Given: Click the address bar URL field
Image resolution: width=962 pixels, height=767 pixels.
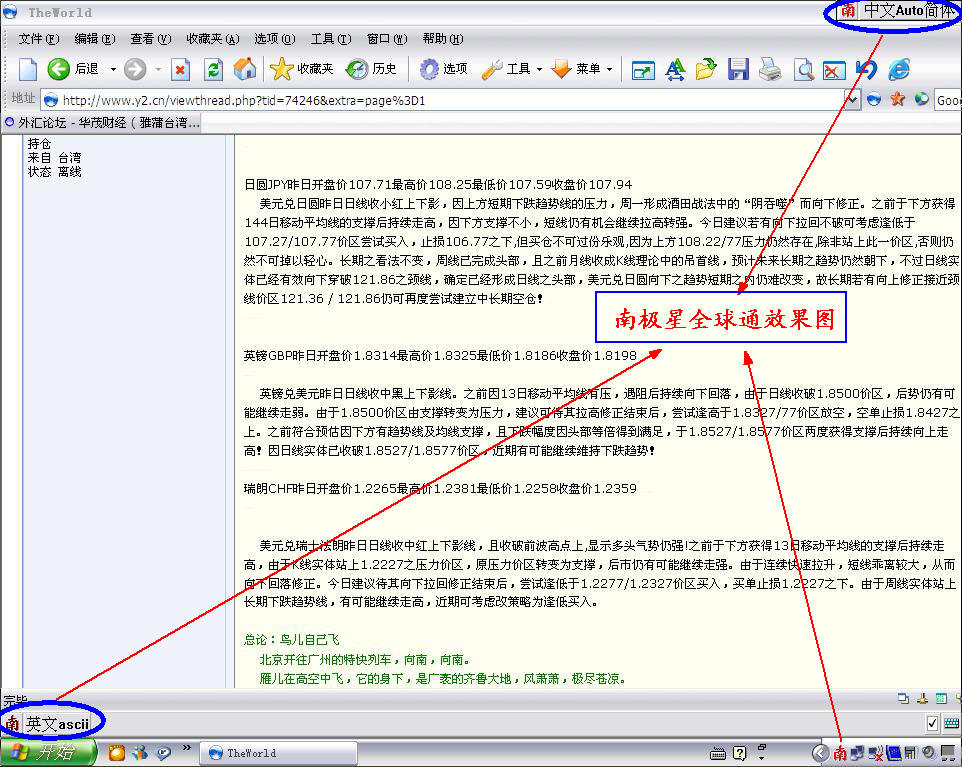Looking at the screenshot, I should click(443, 100).
